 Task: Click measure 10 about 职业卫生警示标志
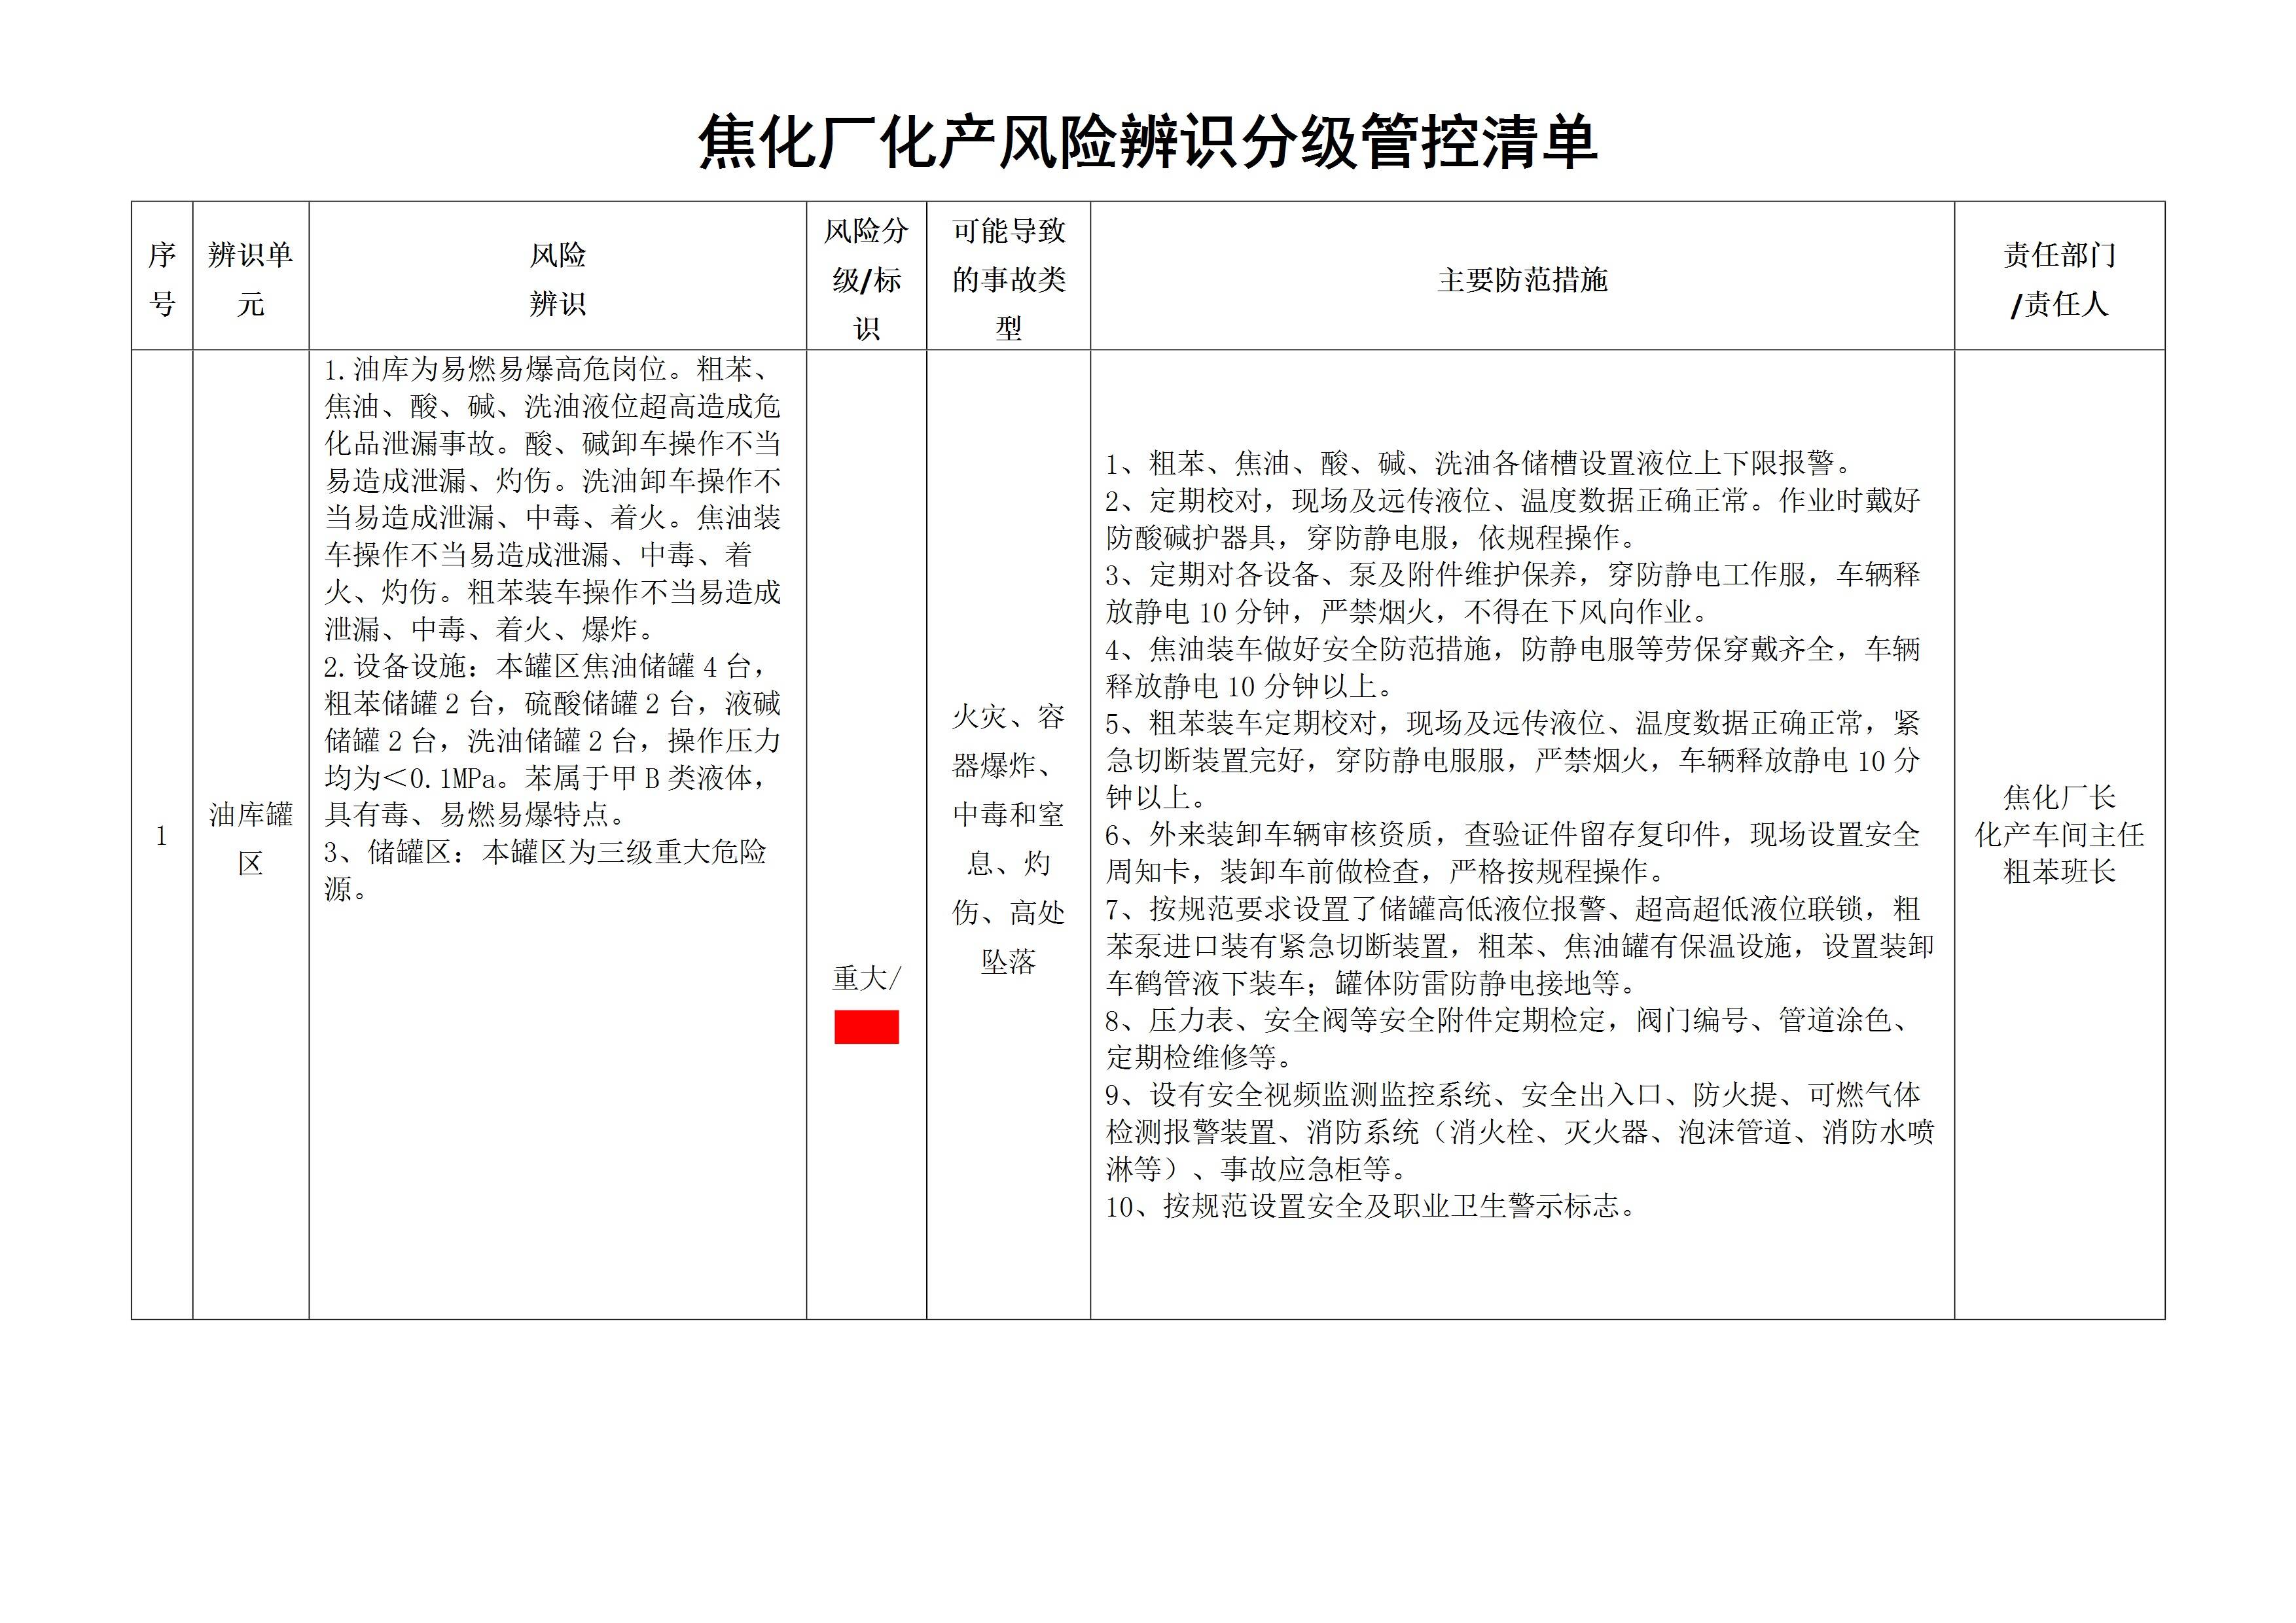[1370, 1207]
